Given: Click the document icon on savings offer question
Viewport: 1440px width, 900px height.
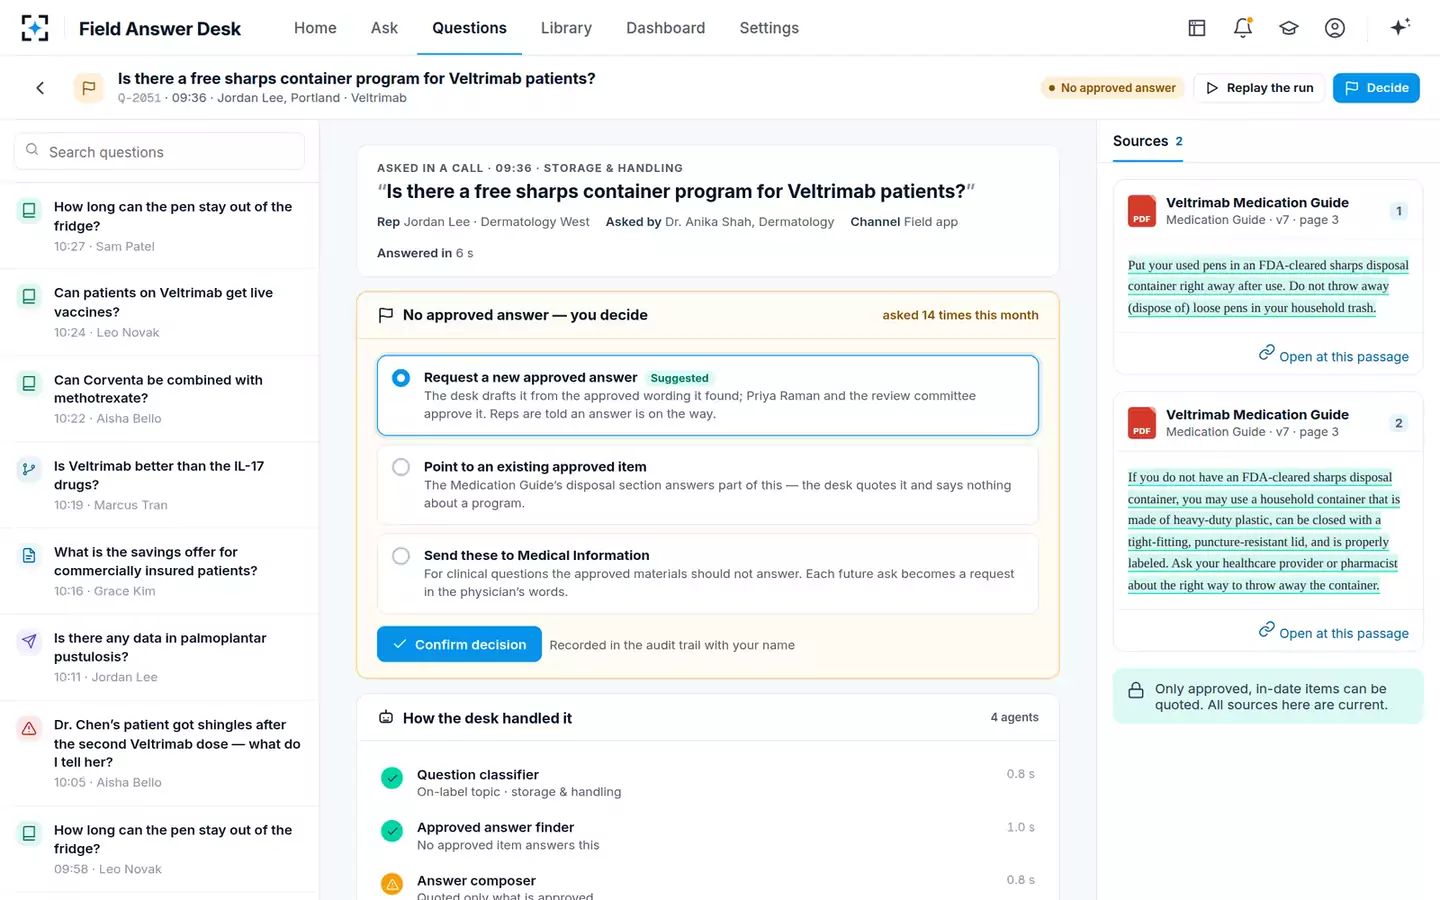Looking at the screenshot, I should tap(29, 555).
